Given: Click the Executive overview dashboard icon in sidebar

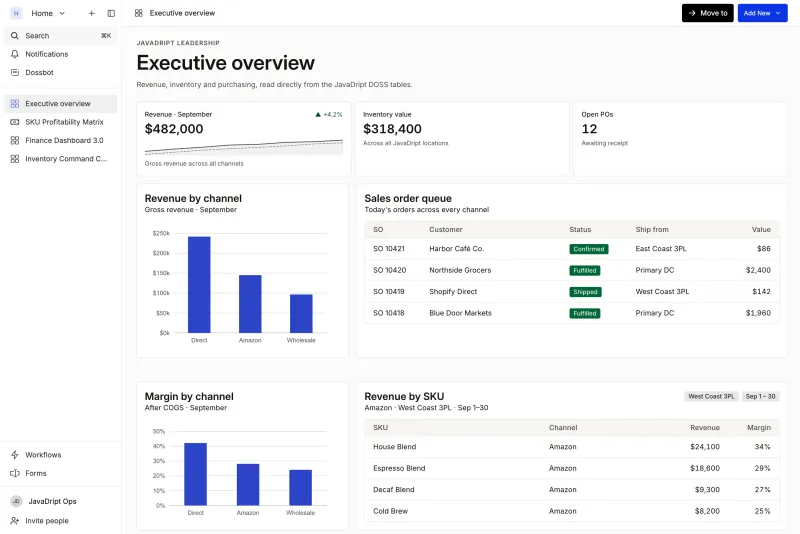Looking at the screenshot, I should 15,104.
